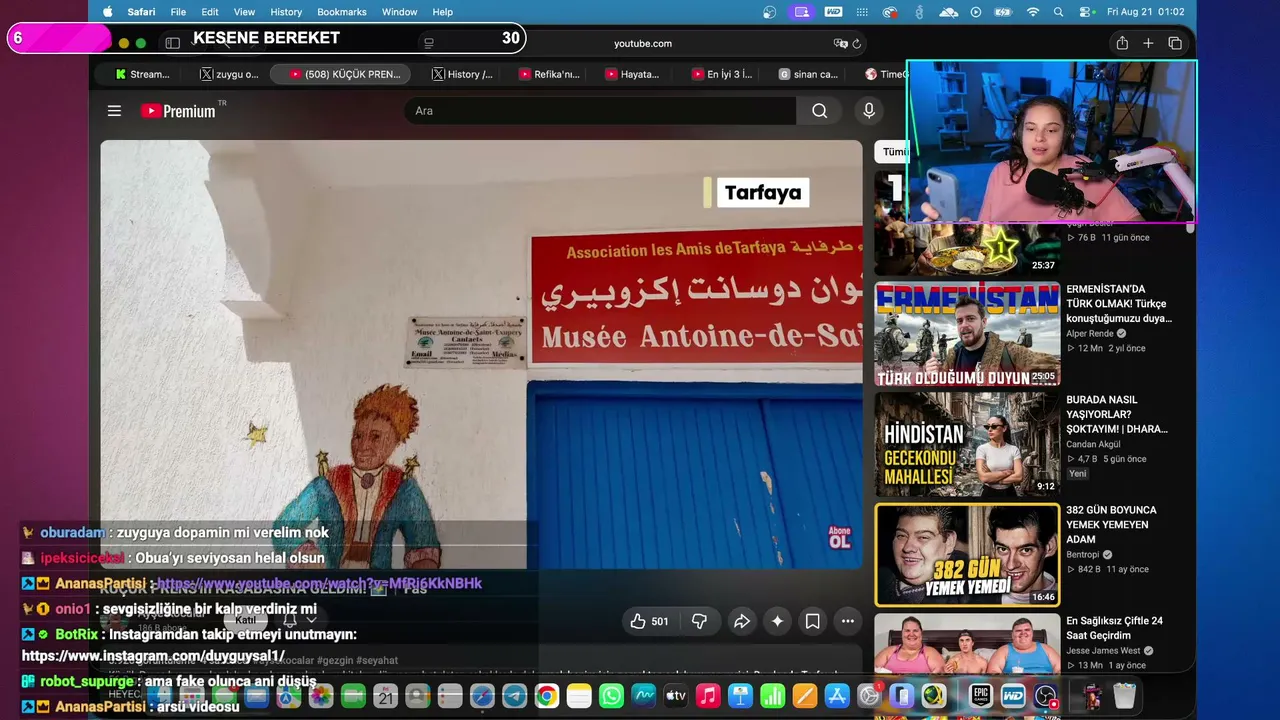Open the Hayata... YouTube tab
The height and width of the screenshot is (720, 1280).
pyautogui.click(x=632, y=74)
